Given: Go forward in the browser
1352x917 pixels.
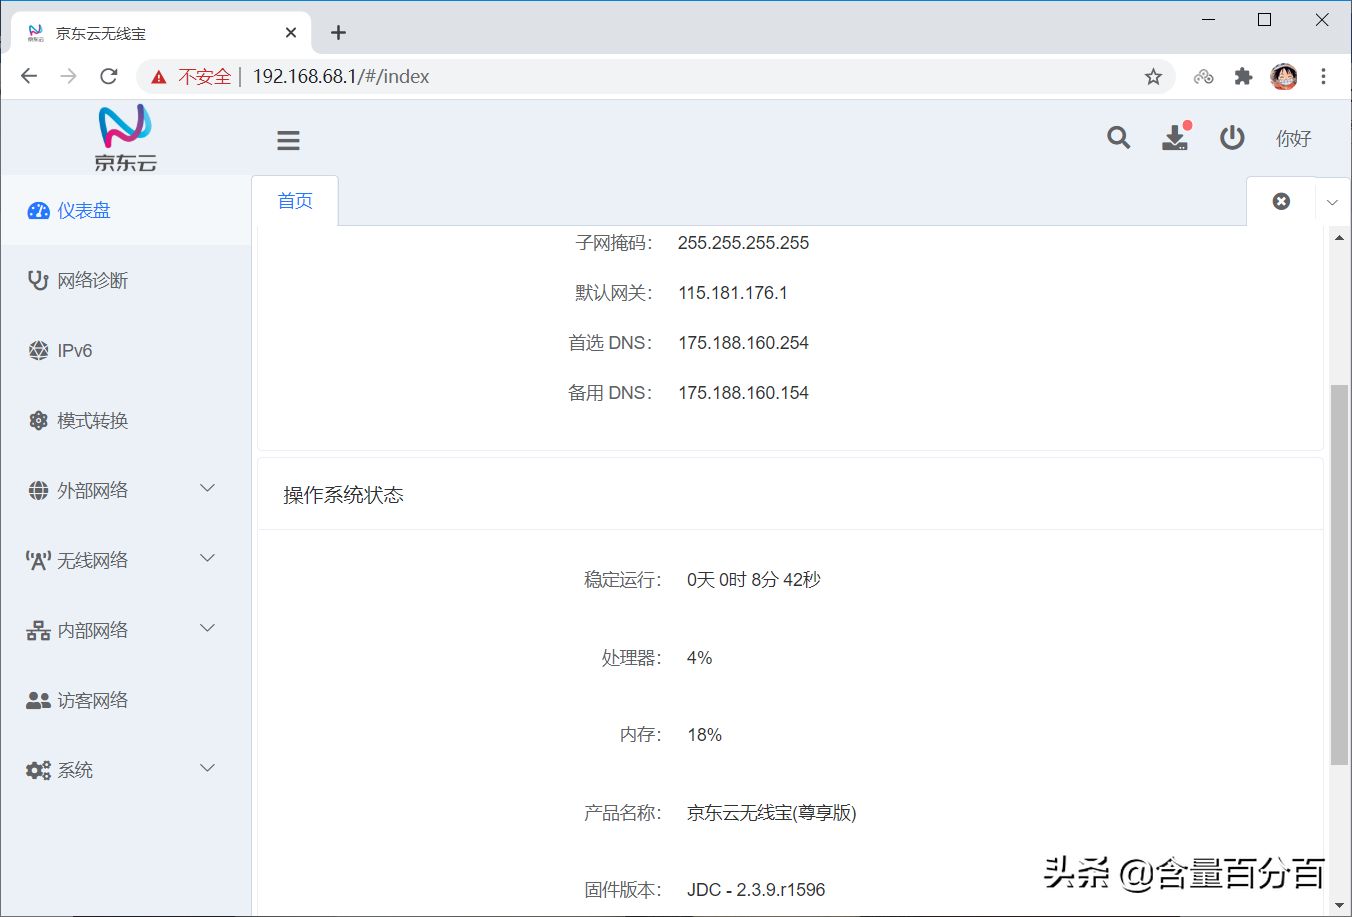Looking at the screenshot, I should click(68, 76).
